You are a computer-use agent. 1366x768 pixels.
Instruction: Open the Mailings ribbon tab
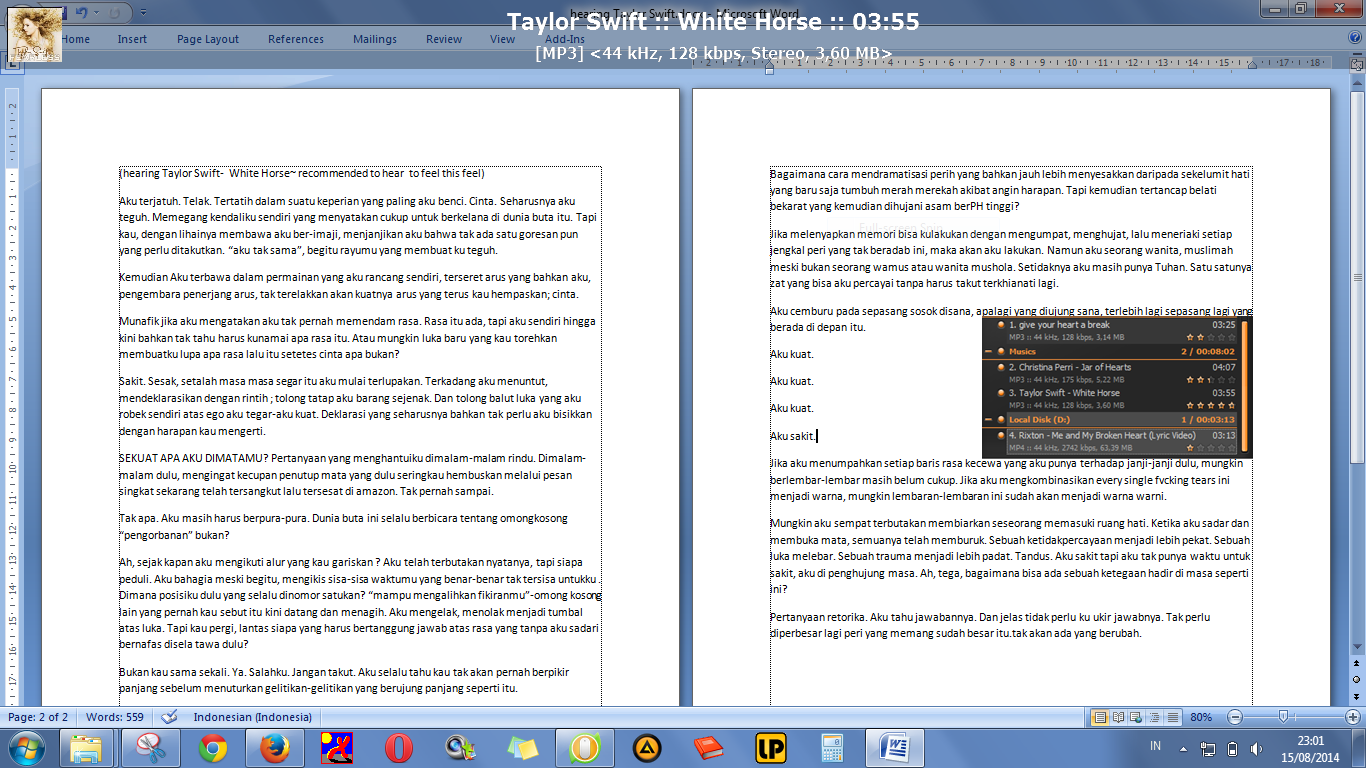[x=375, y=39]
